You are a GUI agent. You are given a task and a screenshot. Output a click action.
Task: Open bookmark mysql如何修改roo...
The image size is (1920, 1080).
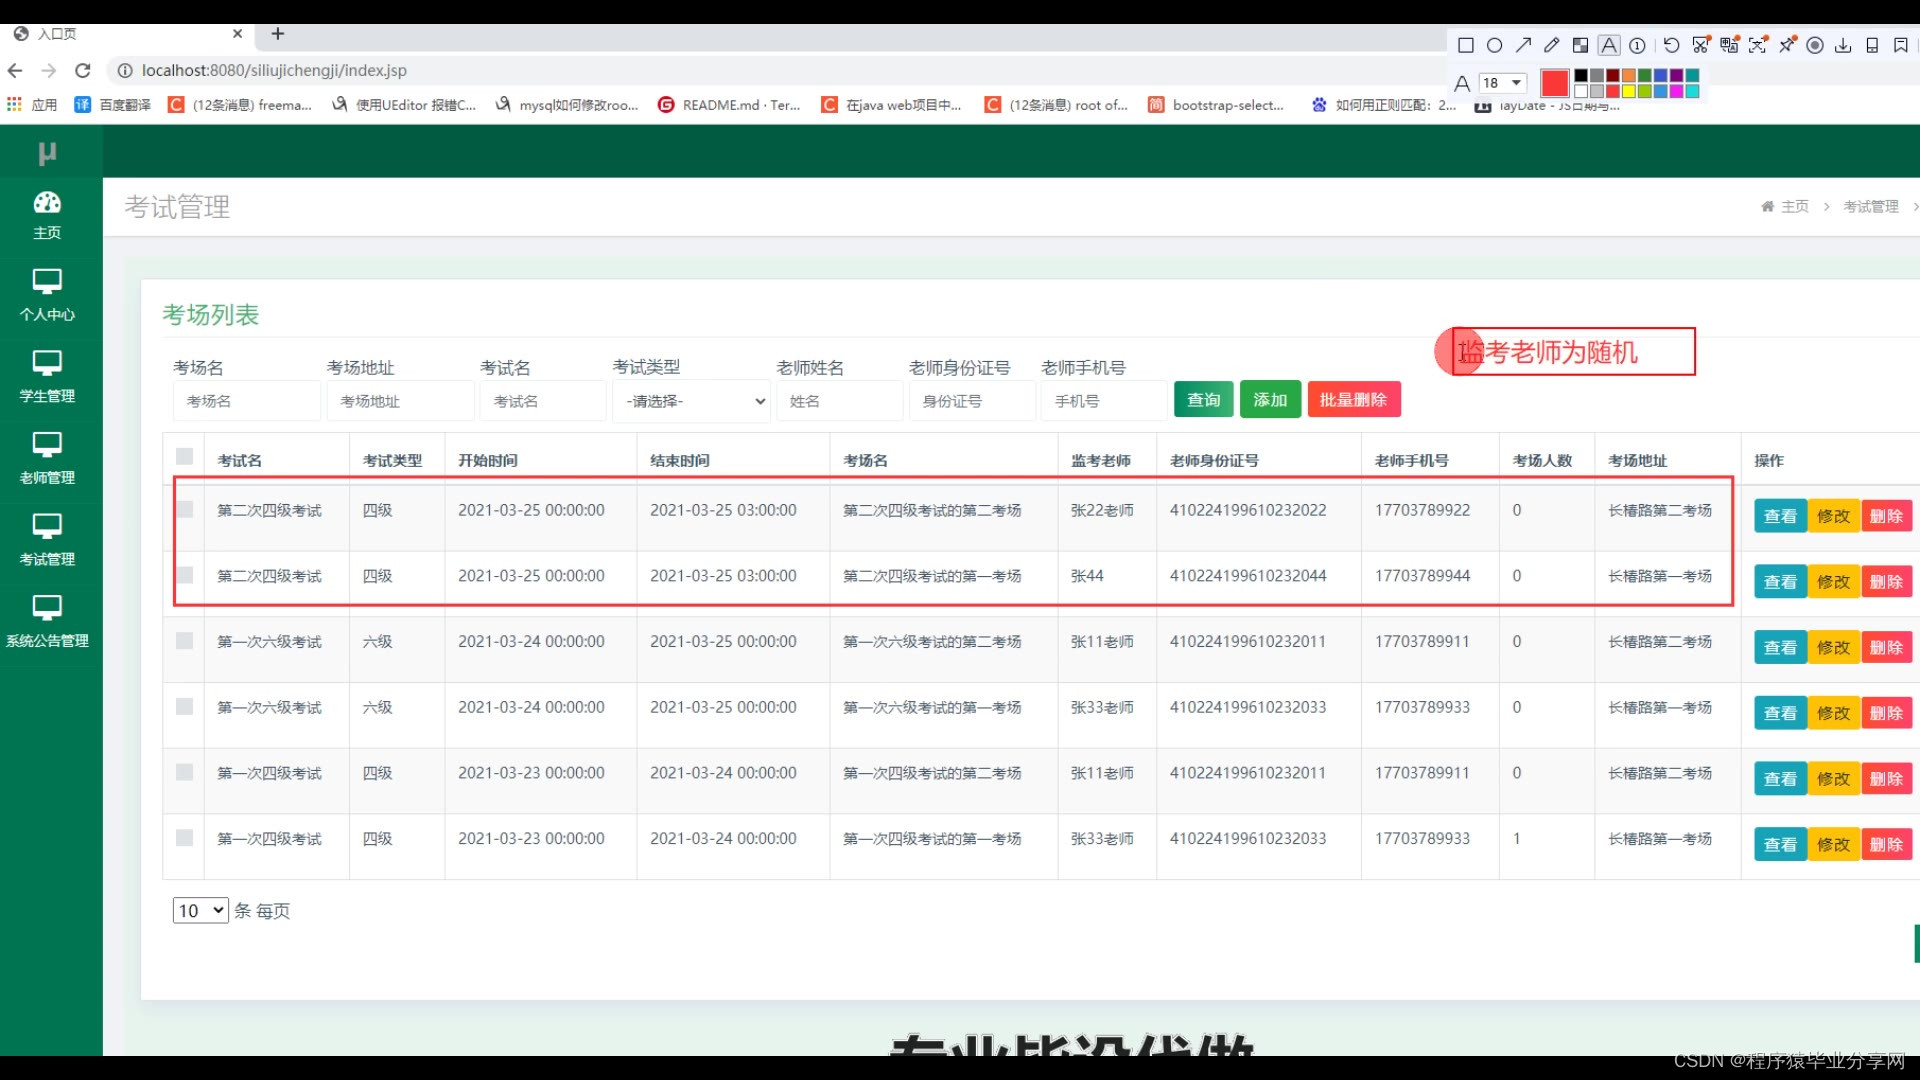click(x=567, y=105)
